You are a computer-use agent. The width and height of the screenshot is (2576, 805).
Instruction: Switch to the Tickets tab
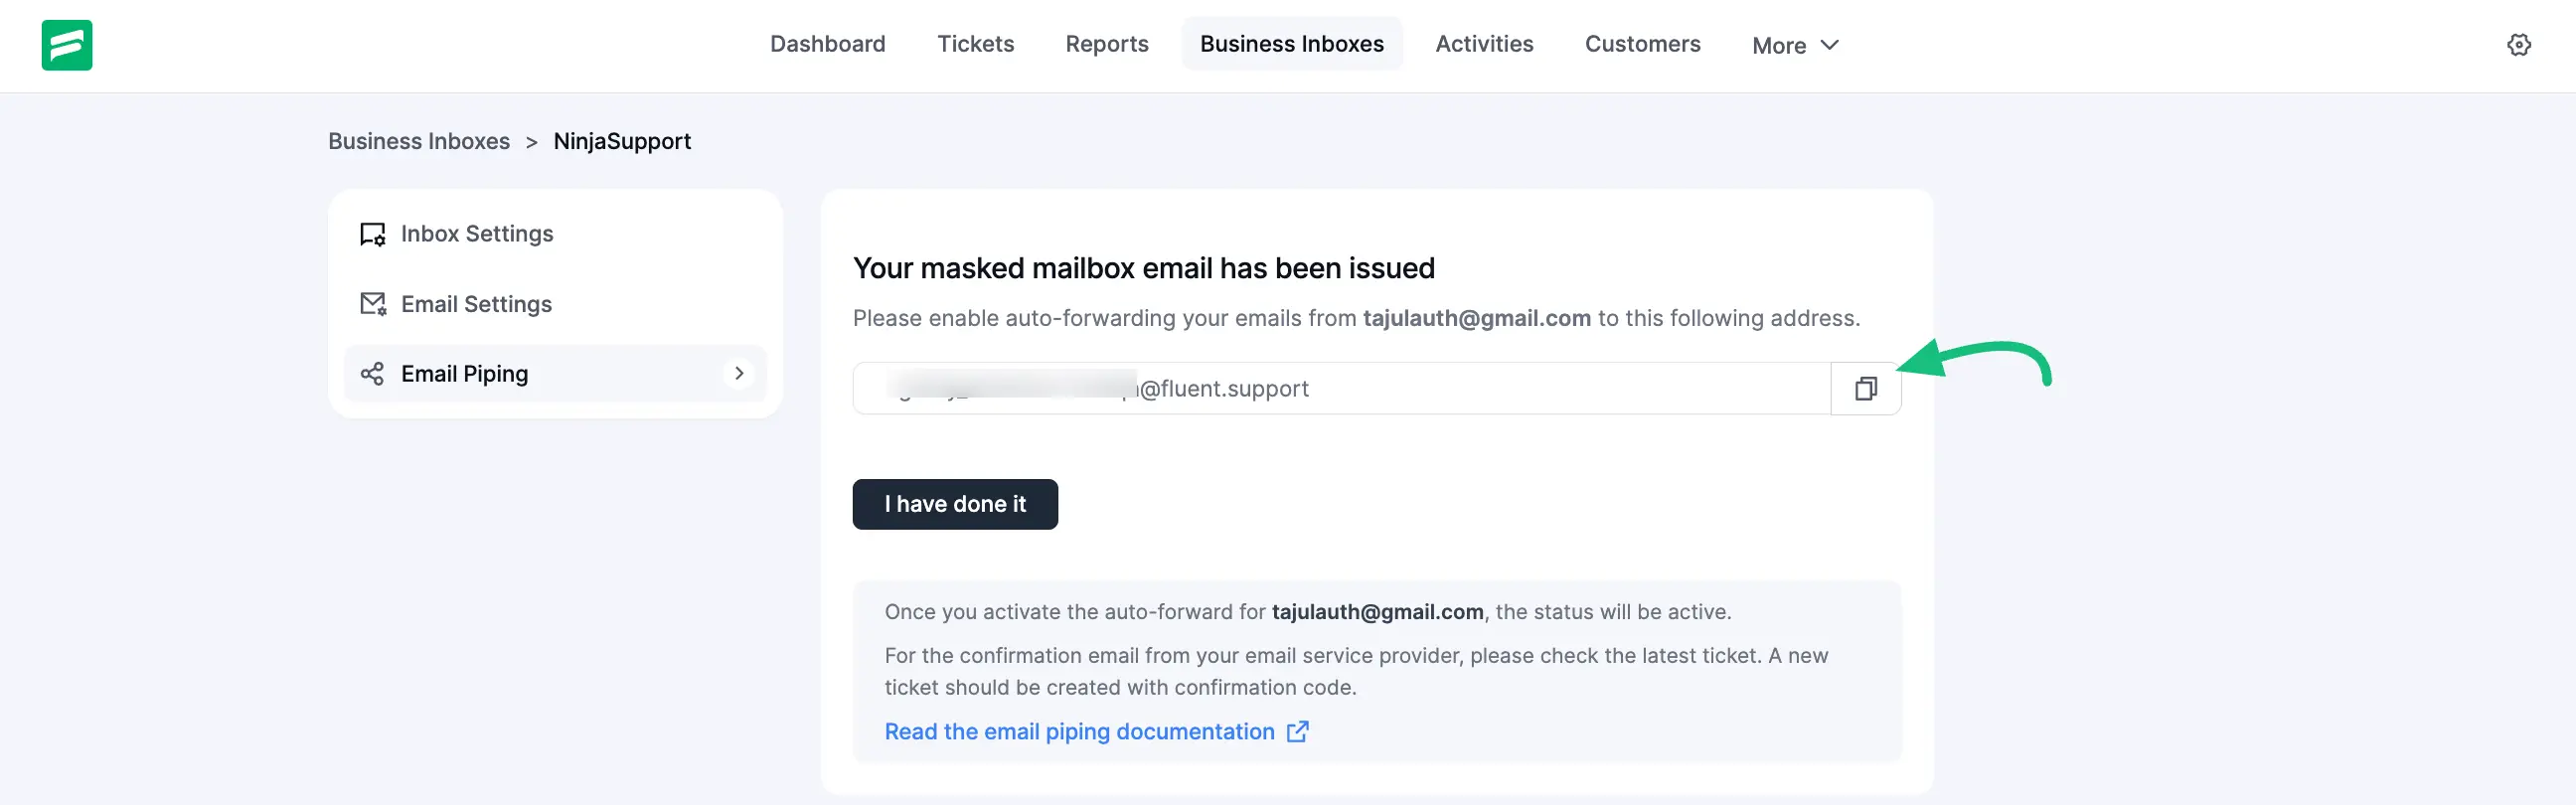click(975, 44)
